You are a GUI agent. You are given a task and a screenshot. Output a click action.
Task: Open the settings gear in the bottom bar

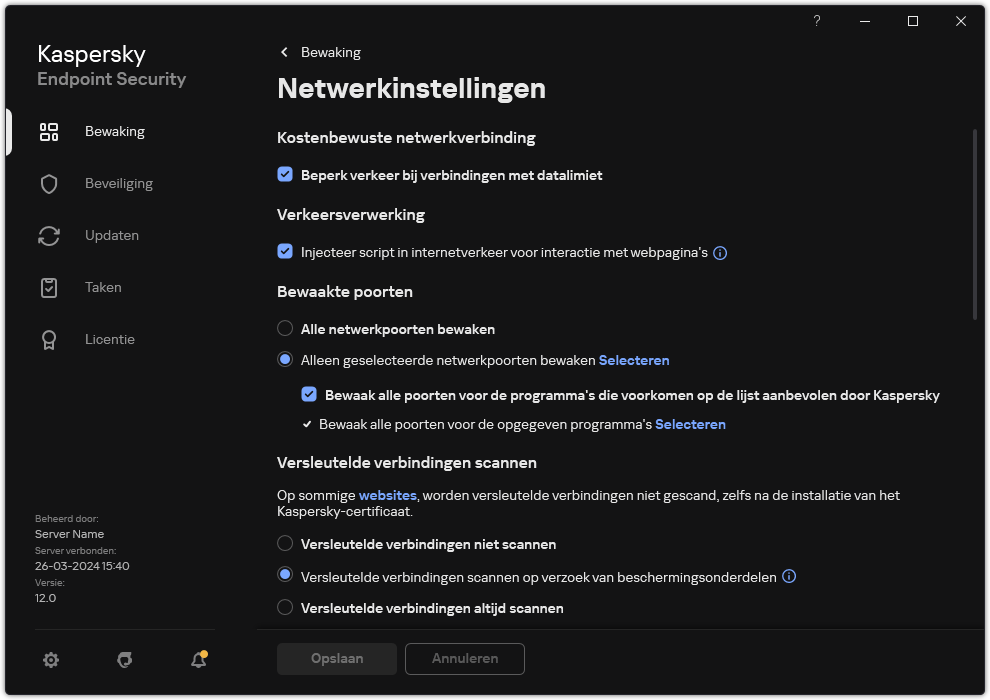click(x=50, y=660)
